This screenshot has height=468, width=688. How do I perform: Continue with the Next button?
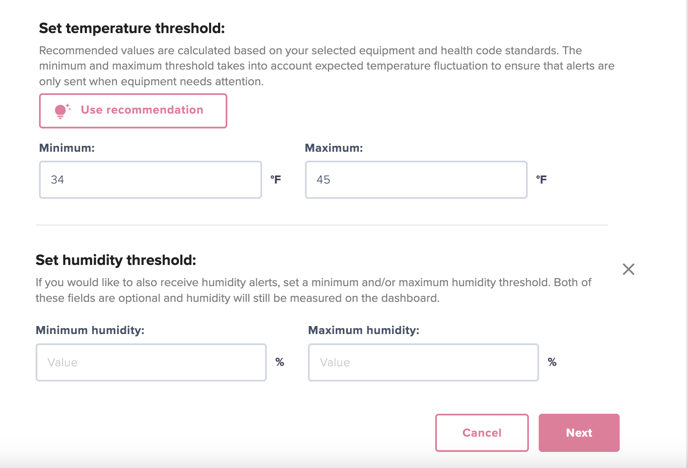point(579,433)
